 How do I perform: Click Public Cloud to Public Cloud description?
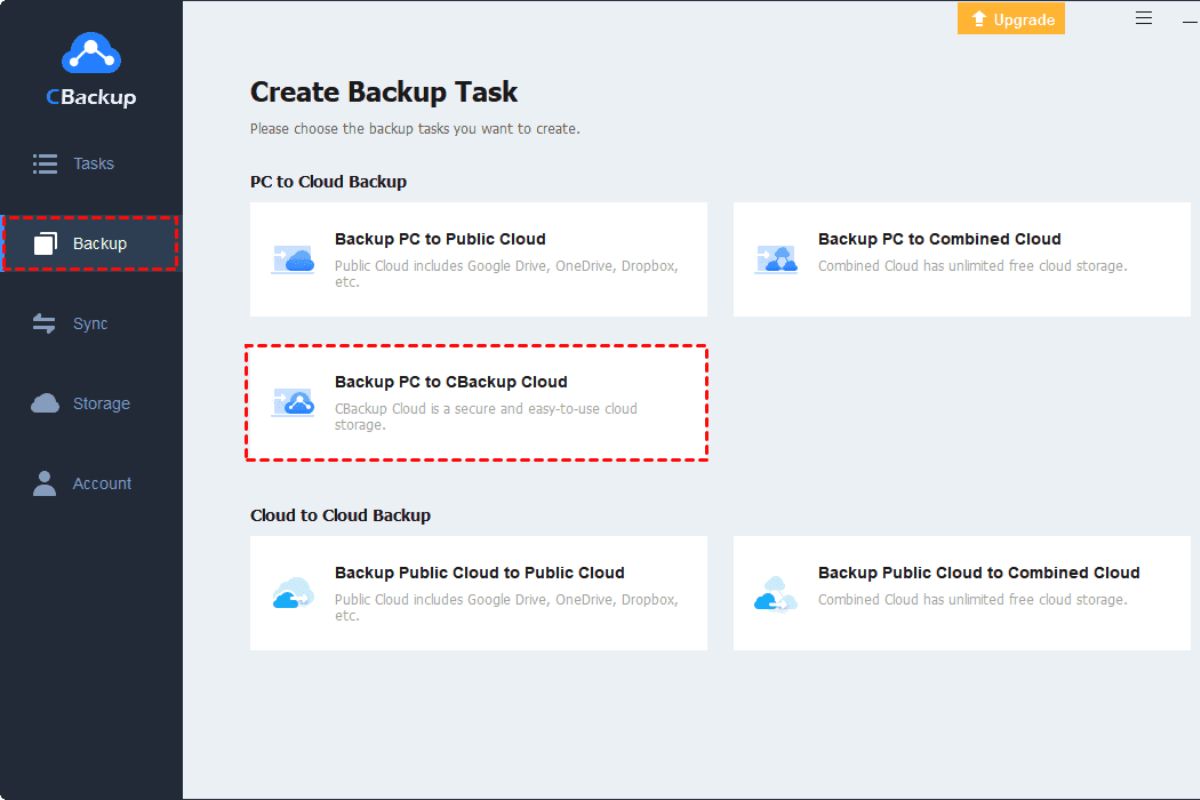click(506, 608)
